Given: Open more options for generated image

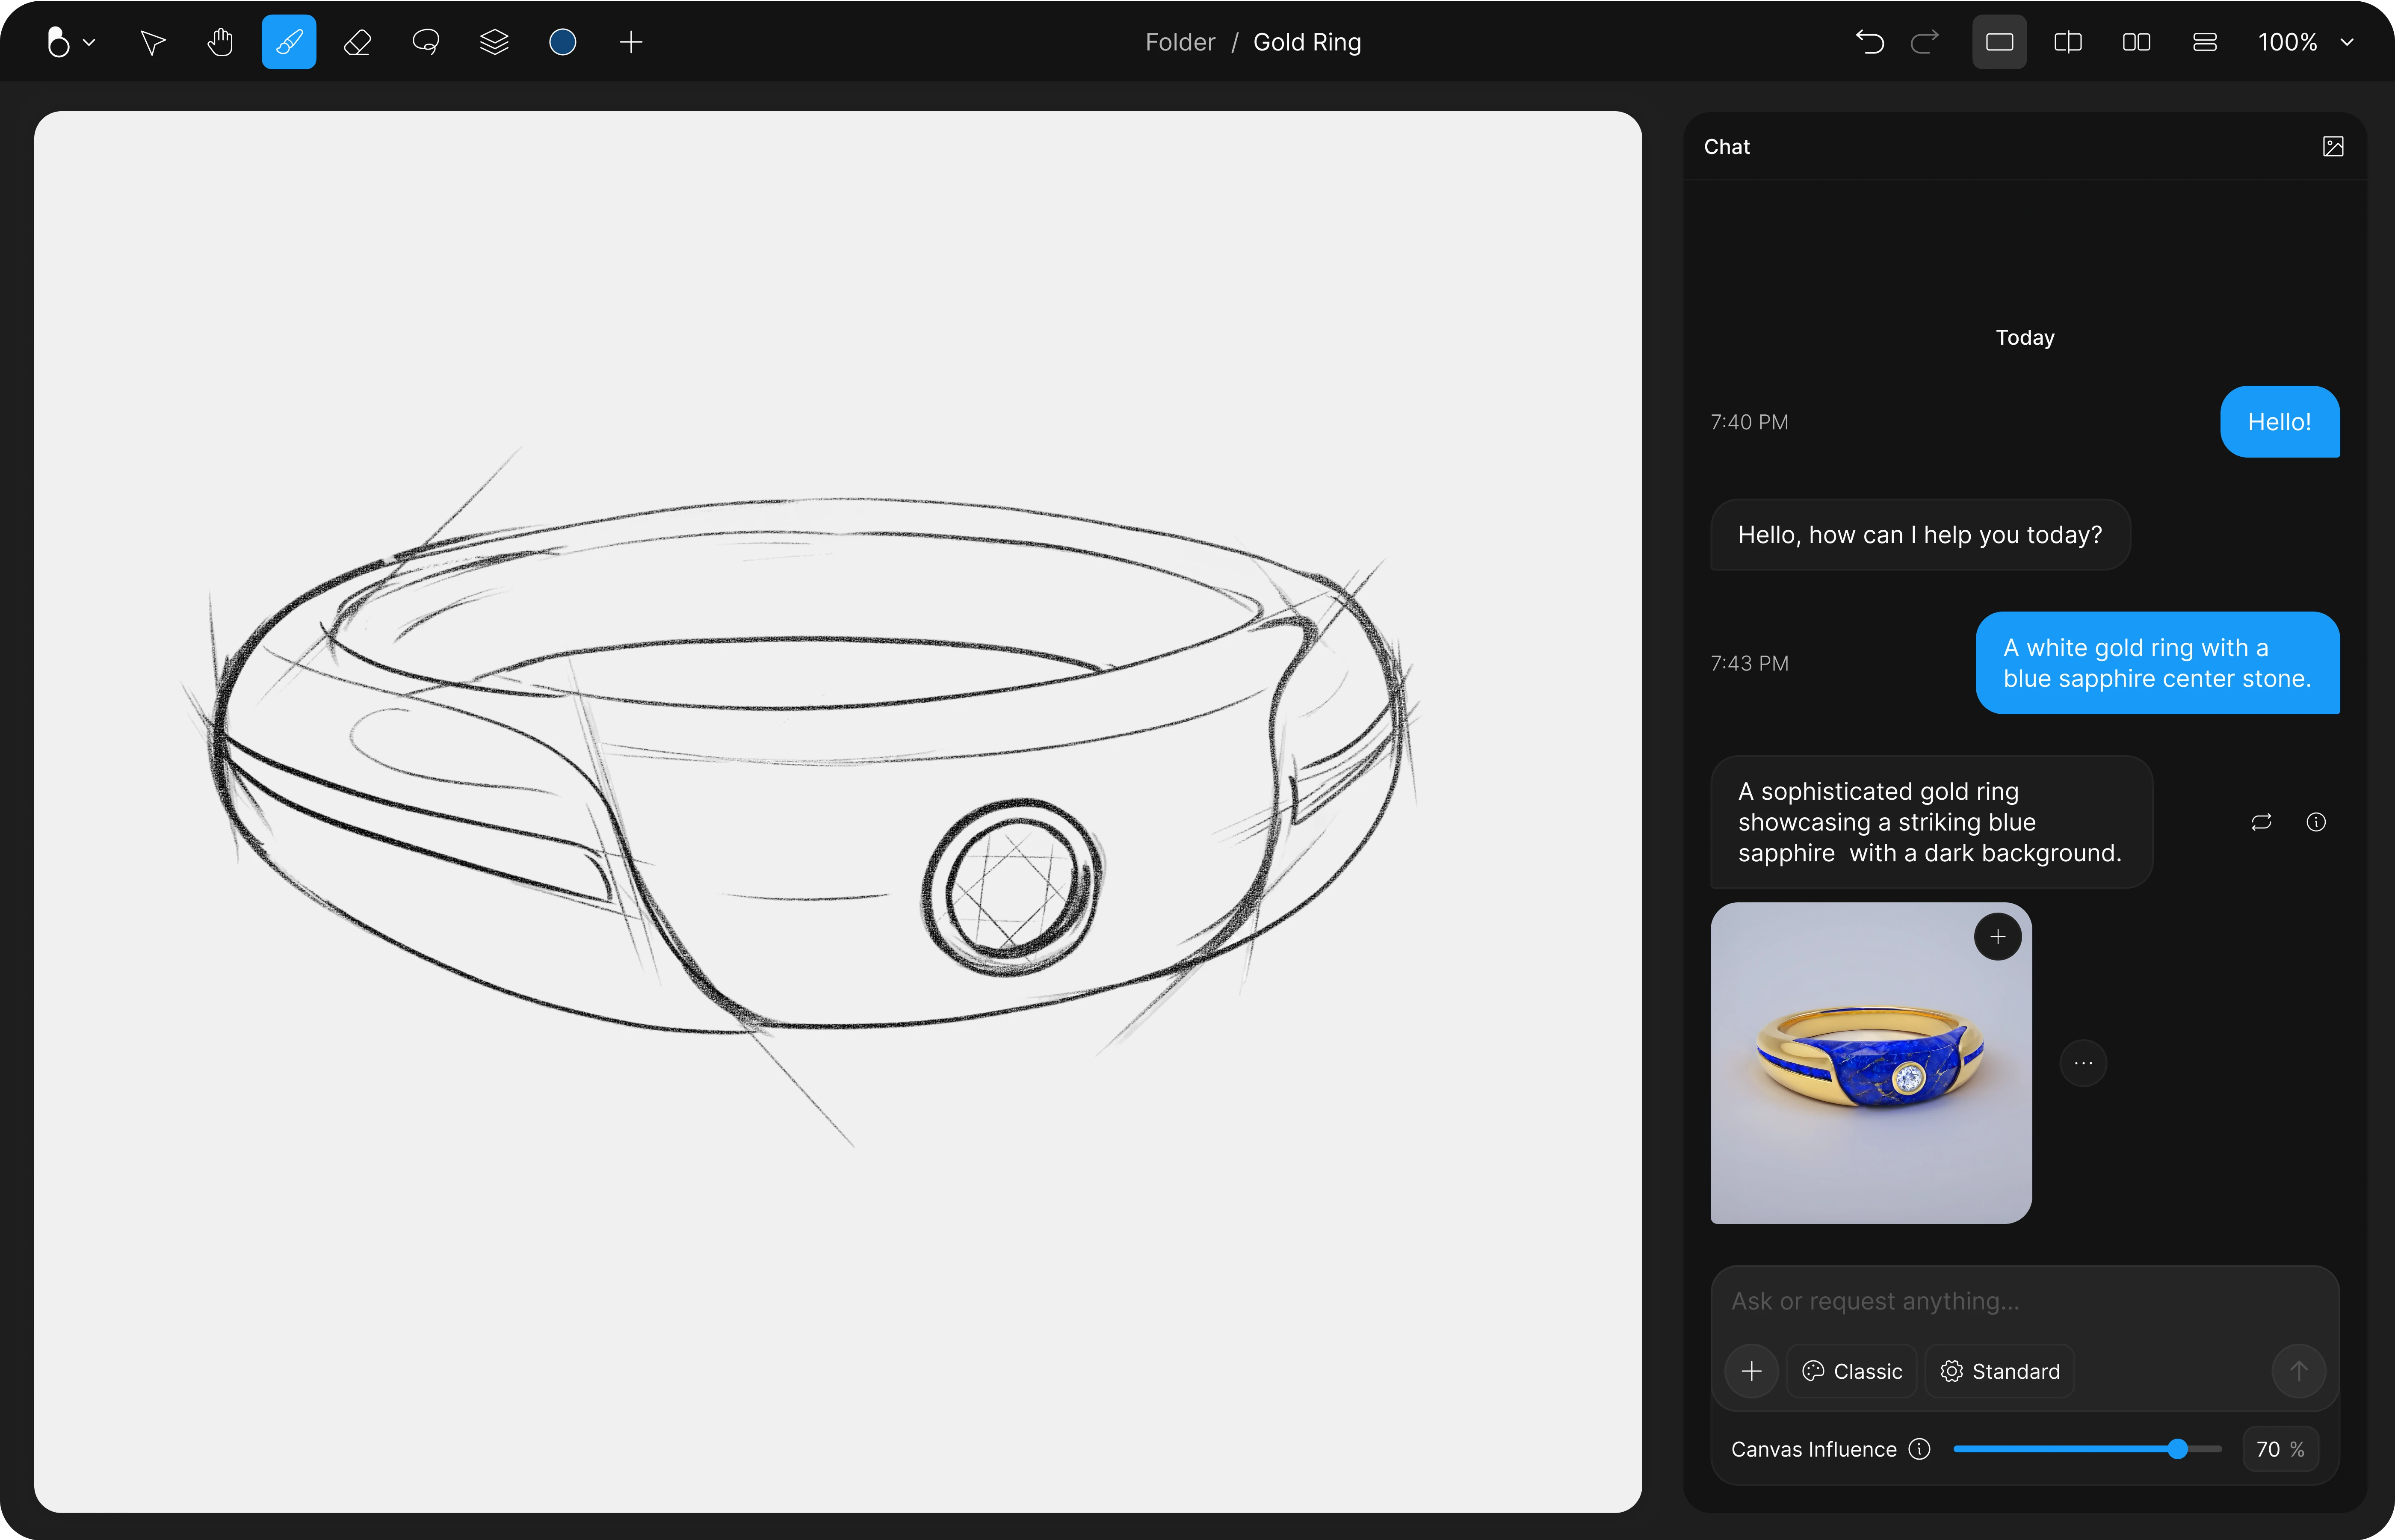Looking at the screenshot, I should click(2083, 1063).
